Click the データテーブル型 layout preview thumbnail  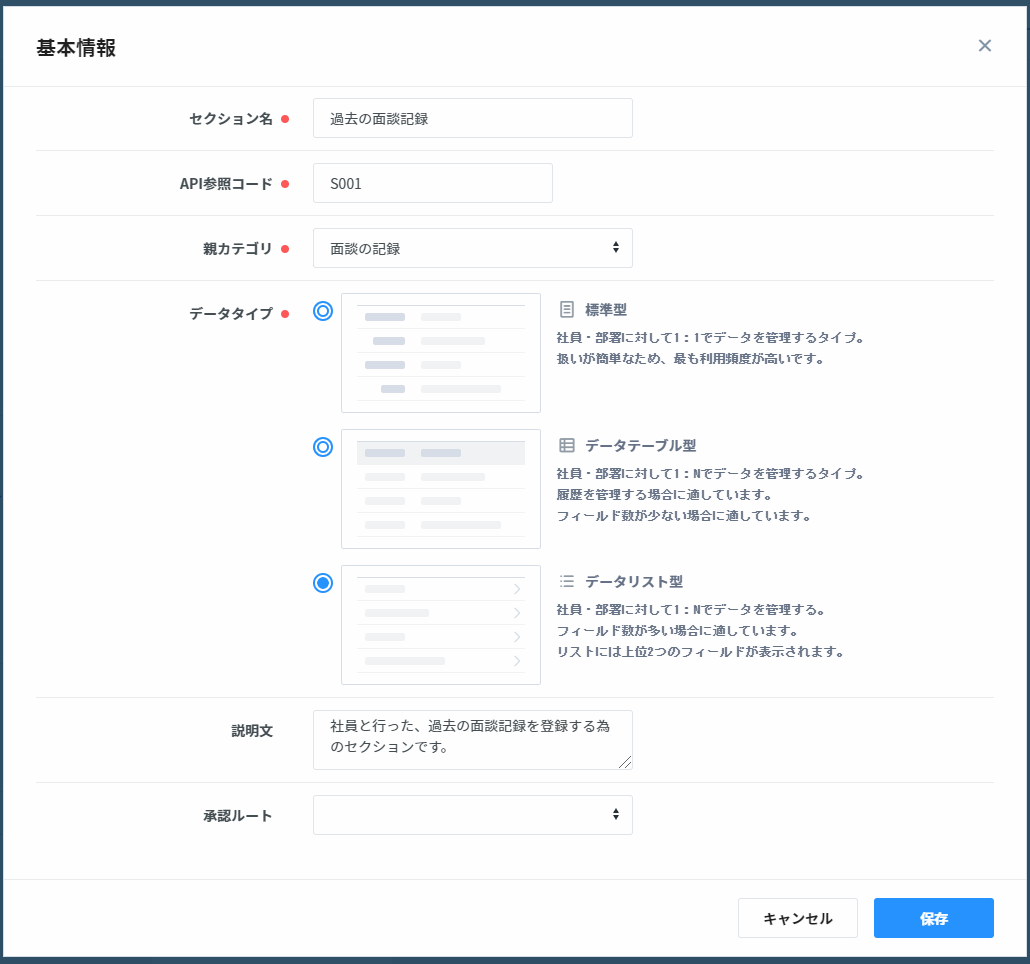tap(441, 489)
